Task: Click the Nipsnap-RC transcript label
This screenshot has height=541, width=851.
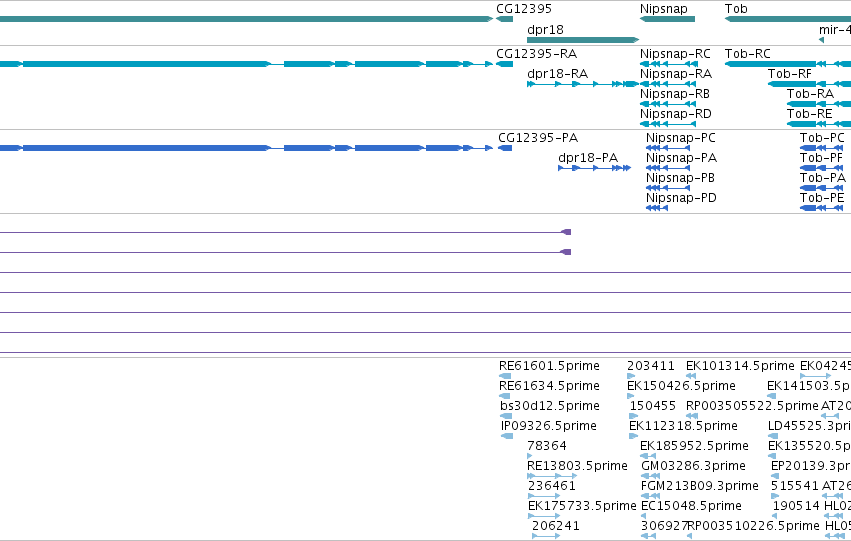Action: coord(675,54)
